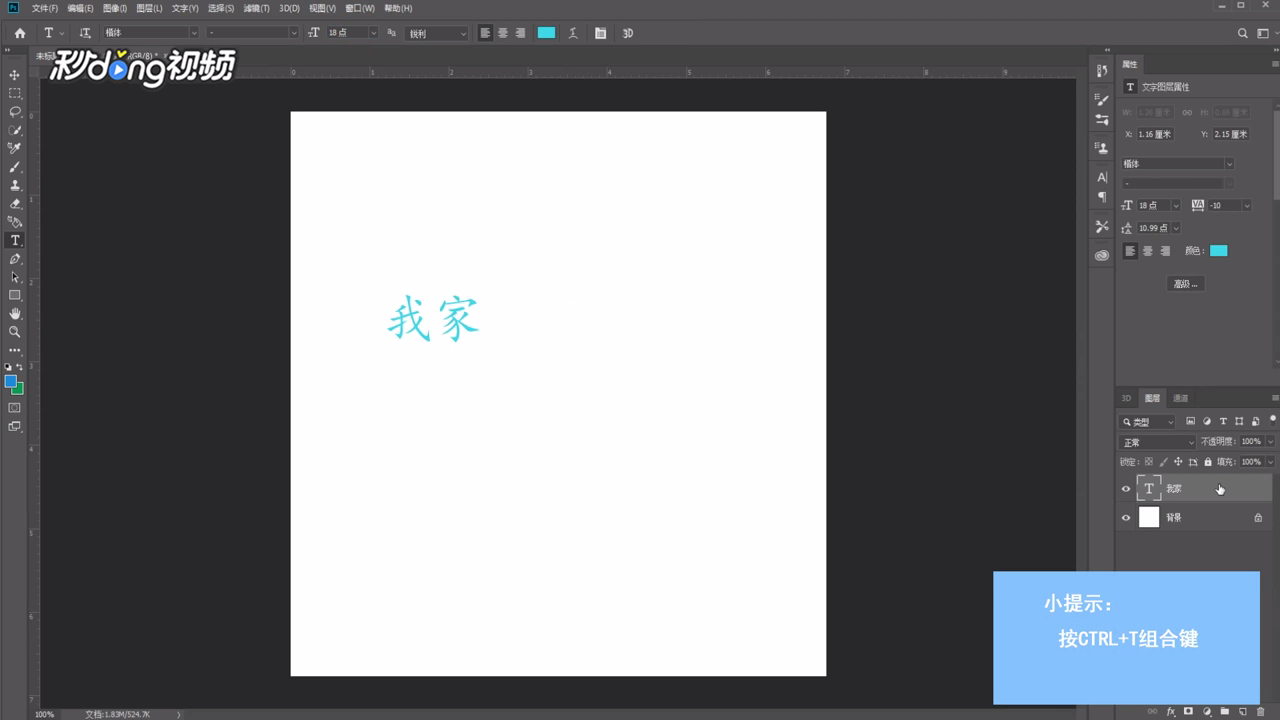This screenshot has width=1280, height=720.
Task: Open the font family dropdown in options bar
Action: (x=192, y=33)
